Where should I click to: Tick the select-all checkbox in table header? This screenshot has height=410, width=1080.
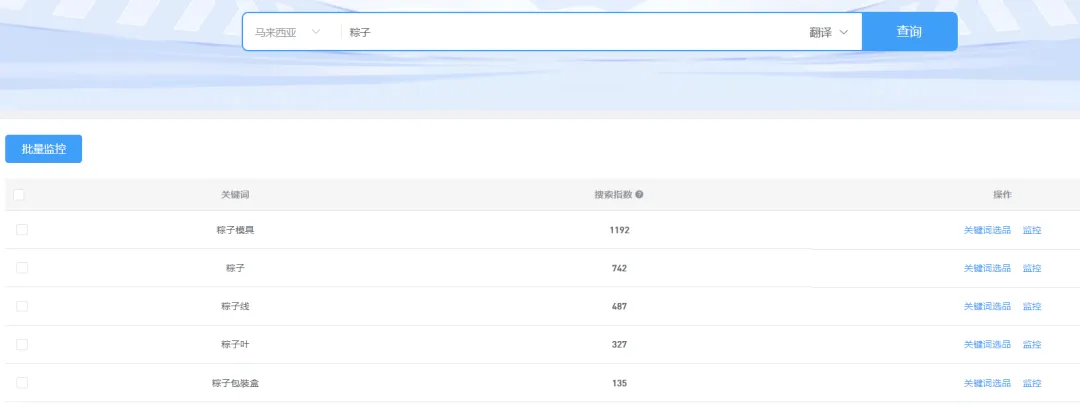click(19, 195)
